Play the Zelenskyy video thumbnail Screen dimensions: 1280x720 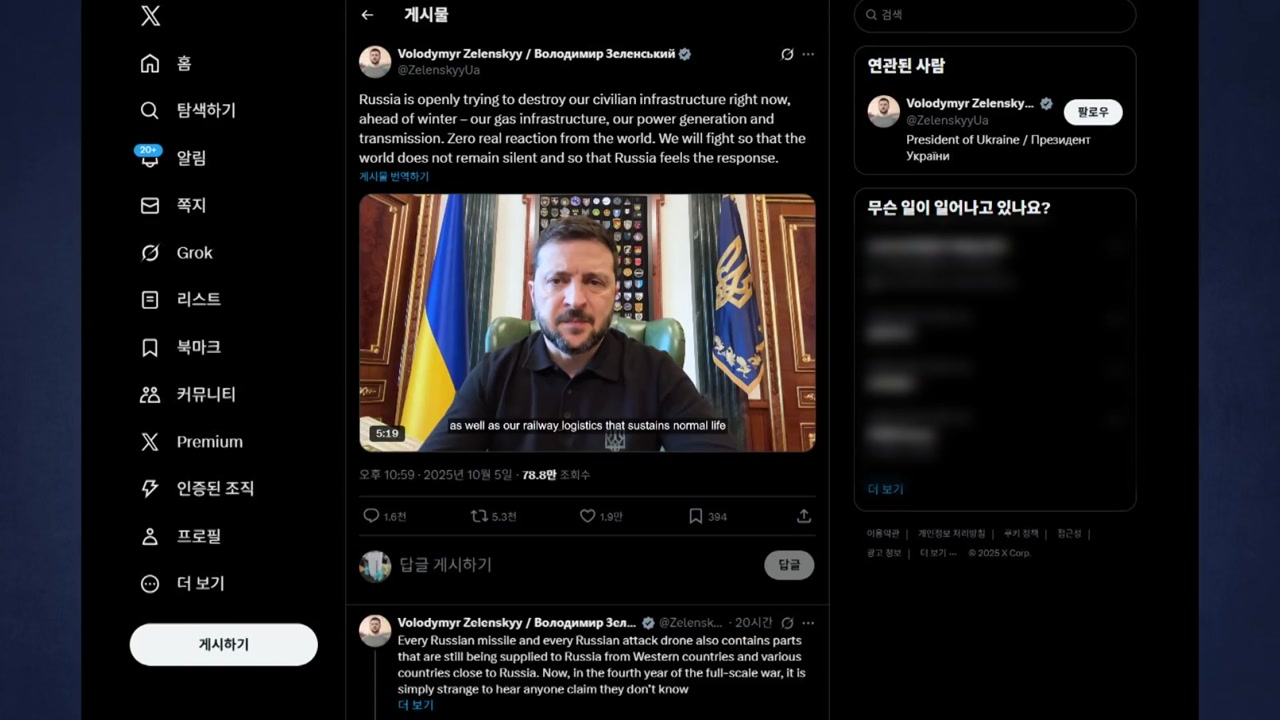[x=587, y=323]
